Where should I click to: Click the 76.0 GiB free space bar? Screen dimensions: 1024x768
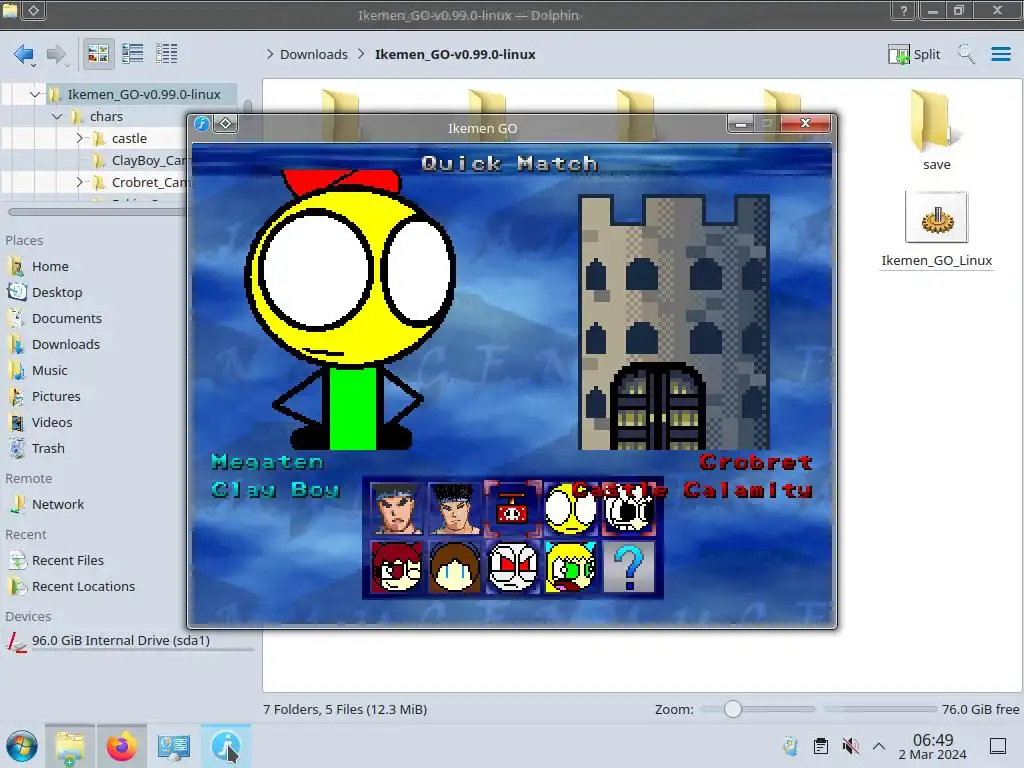880,709
